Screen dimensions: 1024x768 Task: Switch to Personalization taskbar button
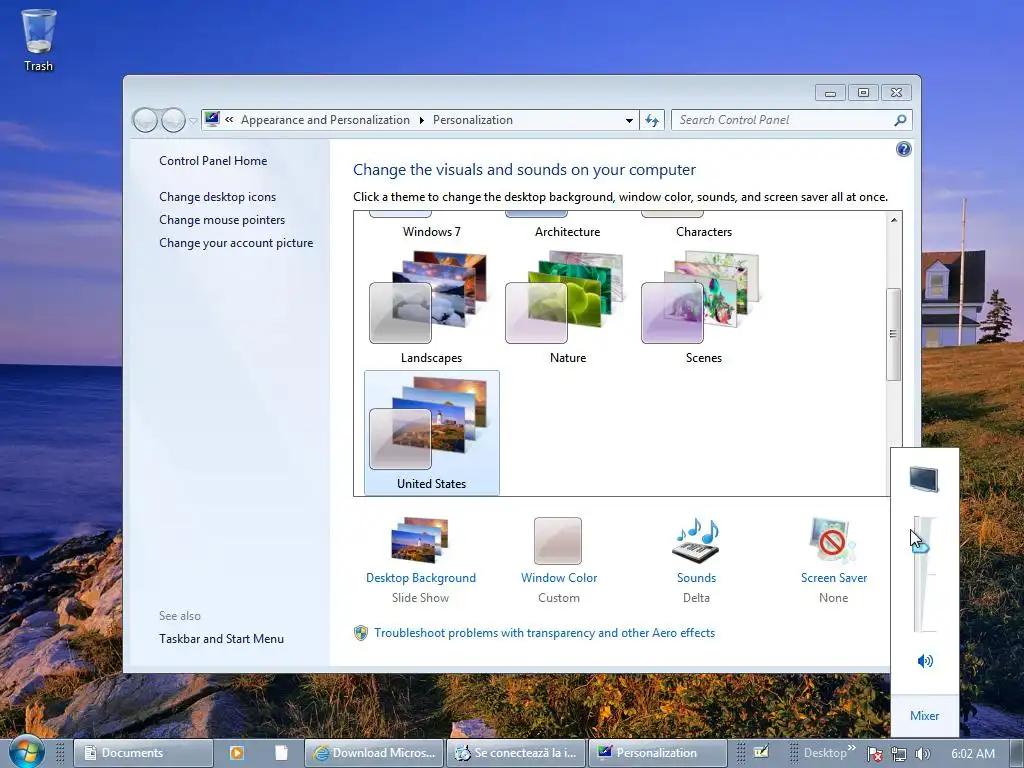click(658, 753)
